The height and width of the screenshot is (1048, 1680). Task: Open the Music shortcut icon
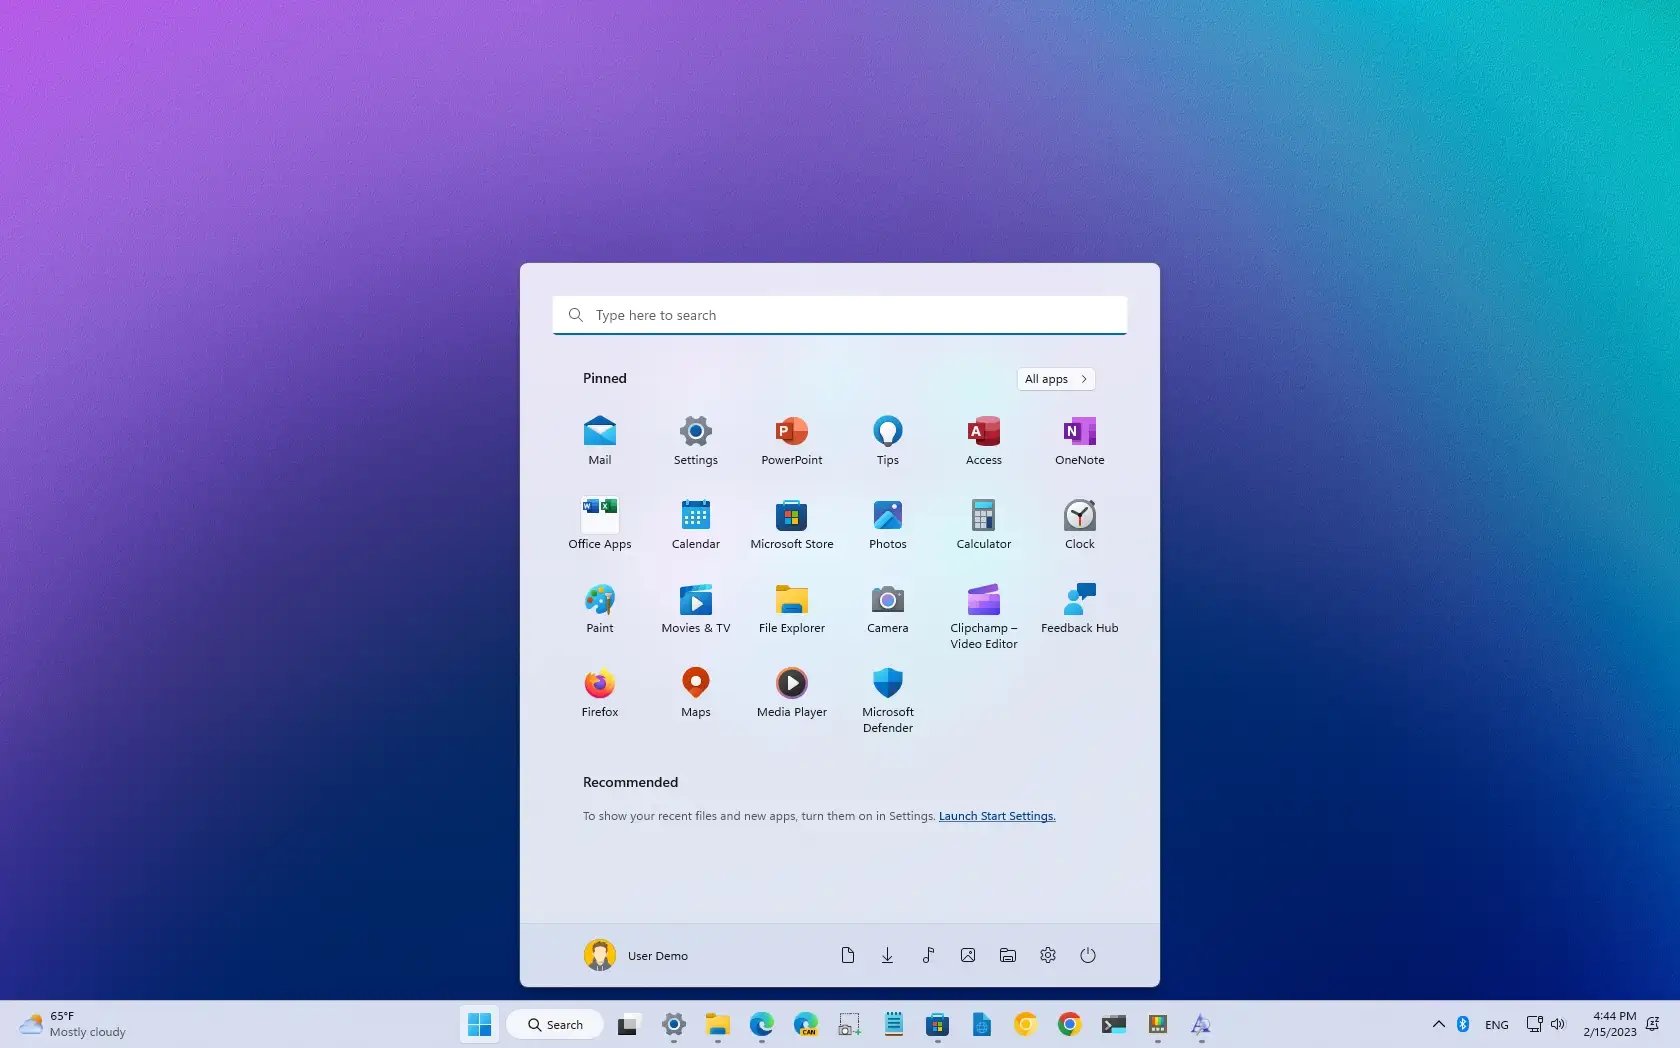[x=927, y=955]
